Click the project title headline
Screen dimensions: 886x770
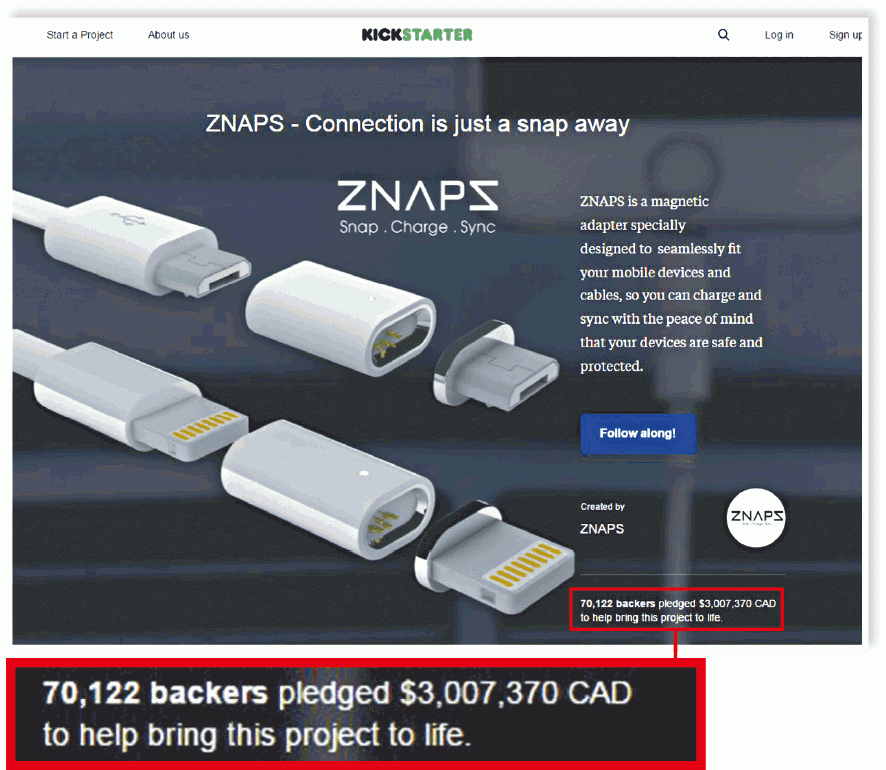417,124
